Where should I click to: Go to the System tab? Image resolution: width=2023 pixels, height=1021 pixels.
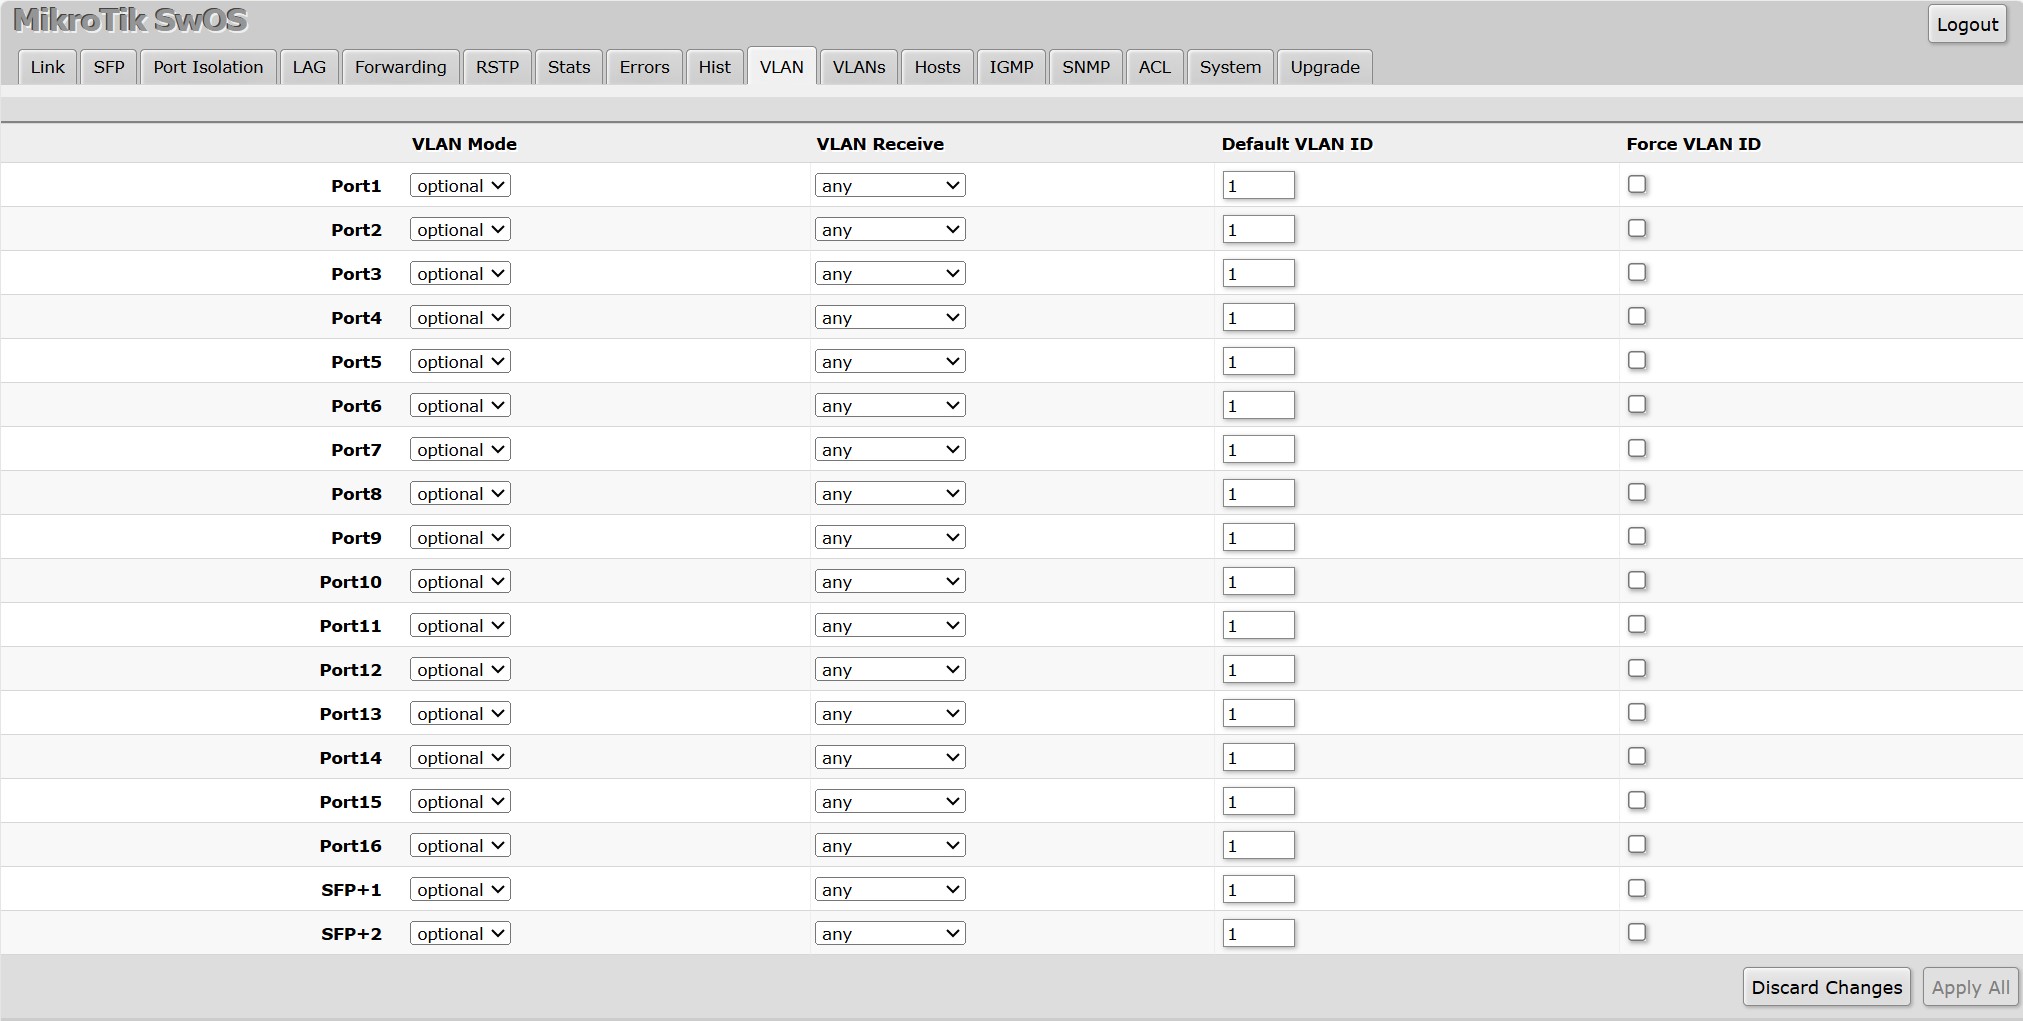tap(1230, 67)
